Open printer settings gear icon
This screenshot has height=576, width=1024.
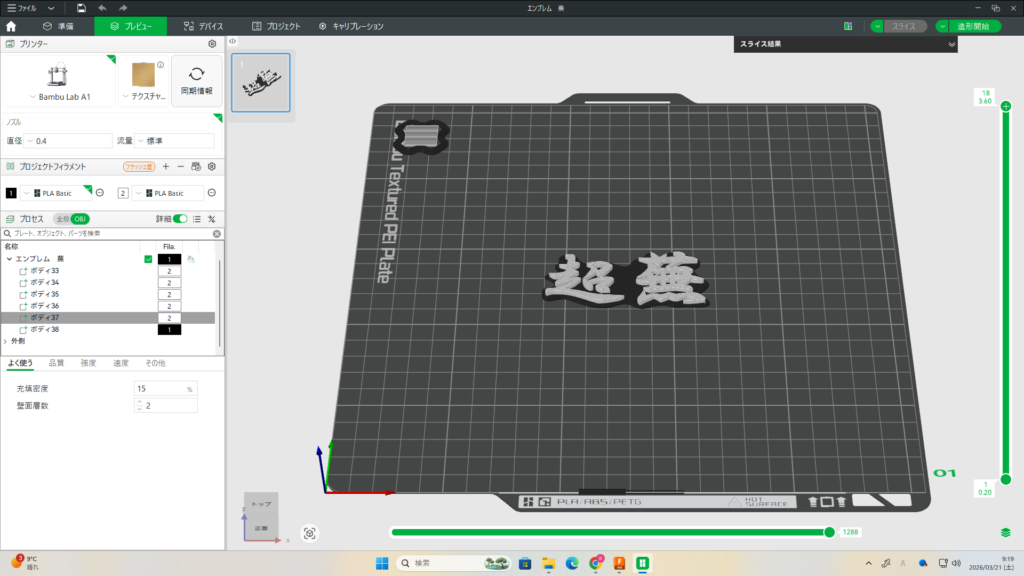pyautogui.click(x=212, y=44)
